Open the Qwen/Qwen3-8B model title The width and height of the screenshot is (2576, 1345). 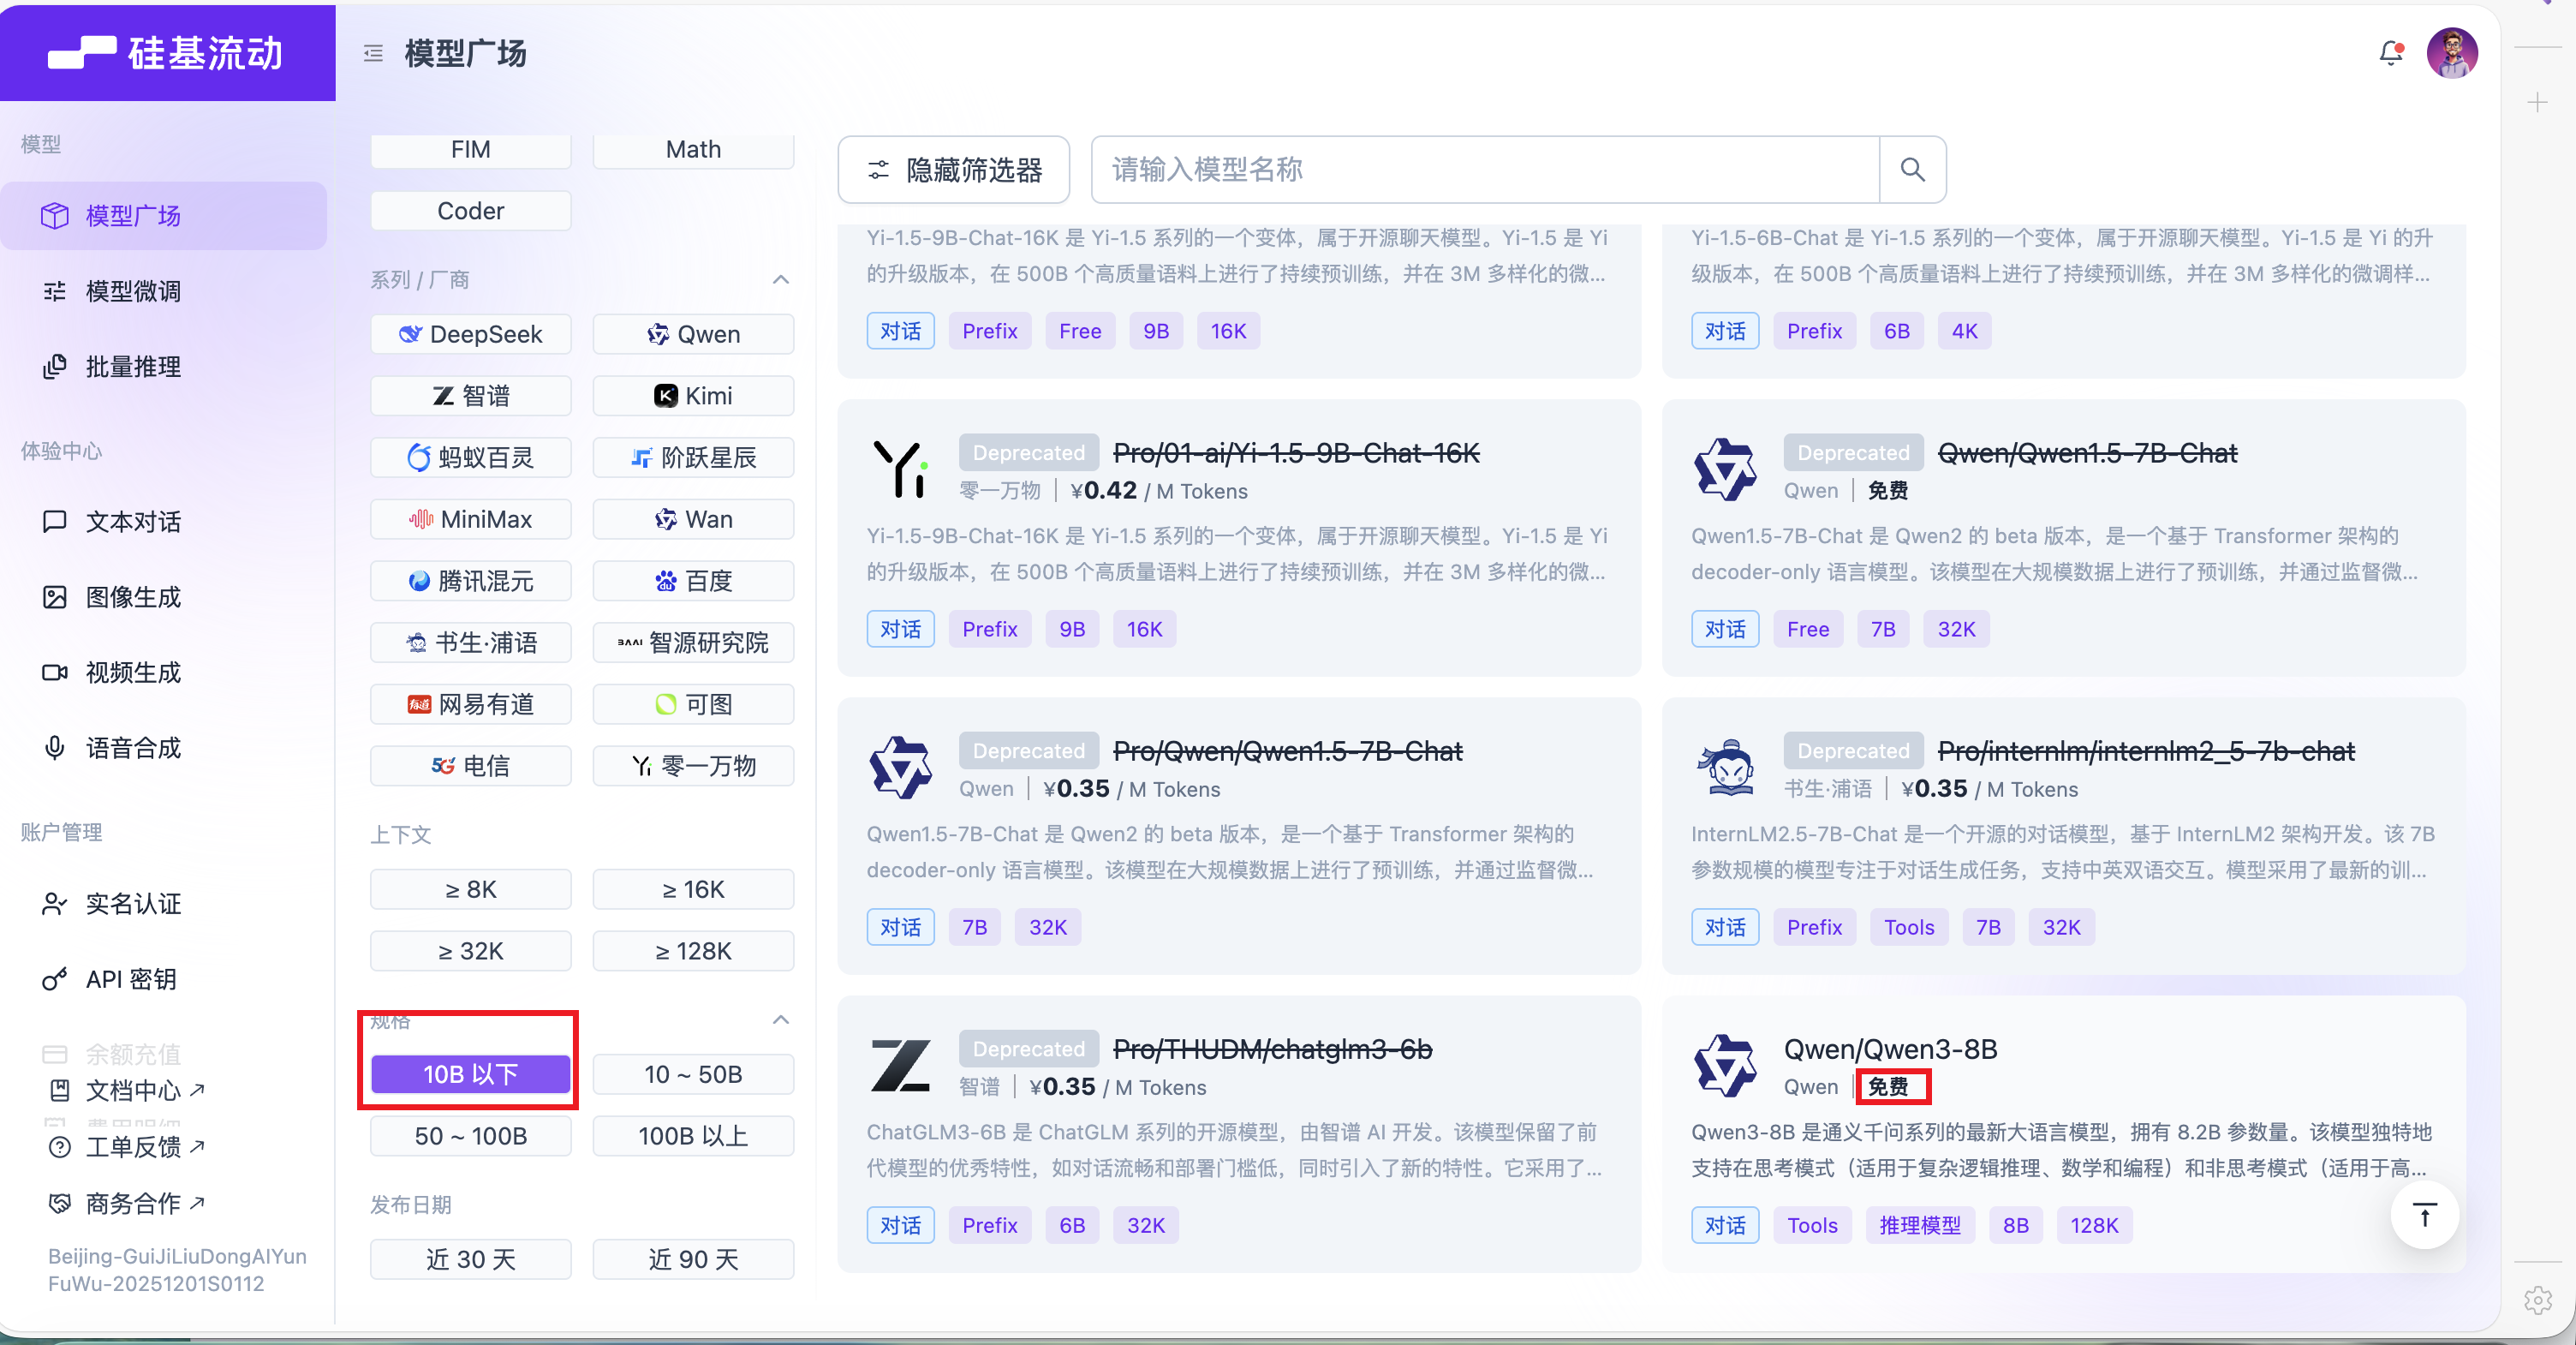click(1890, 1049)
